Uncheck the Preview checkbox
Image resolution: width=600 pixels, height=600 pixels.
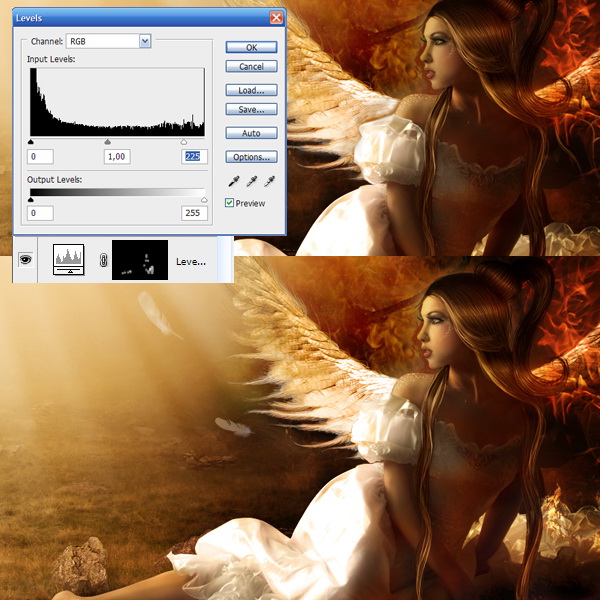[229, 203]
